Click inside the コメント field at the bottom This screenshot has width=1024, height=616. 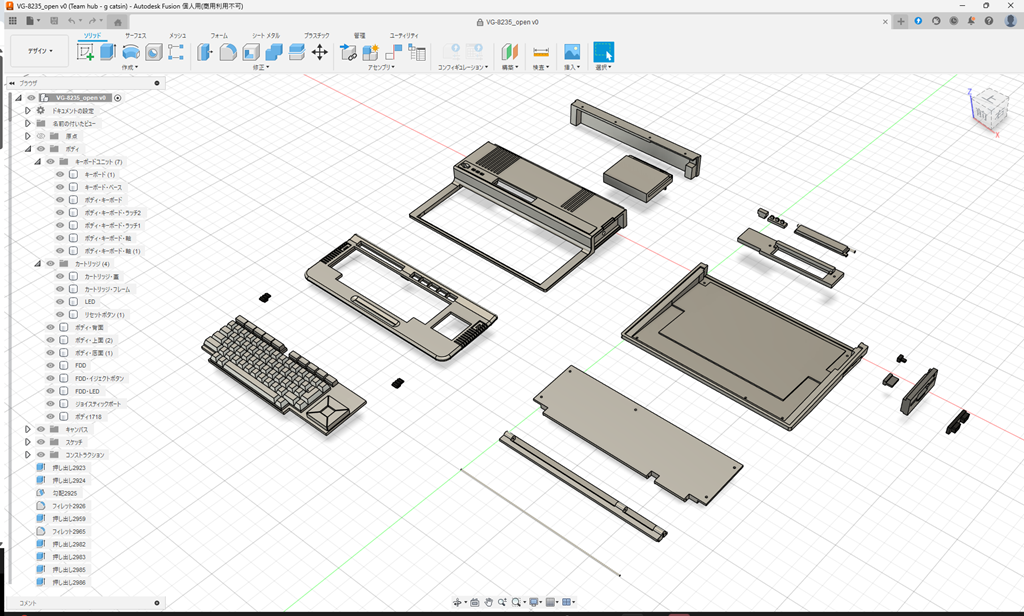(80, 603)
